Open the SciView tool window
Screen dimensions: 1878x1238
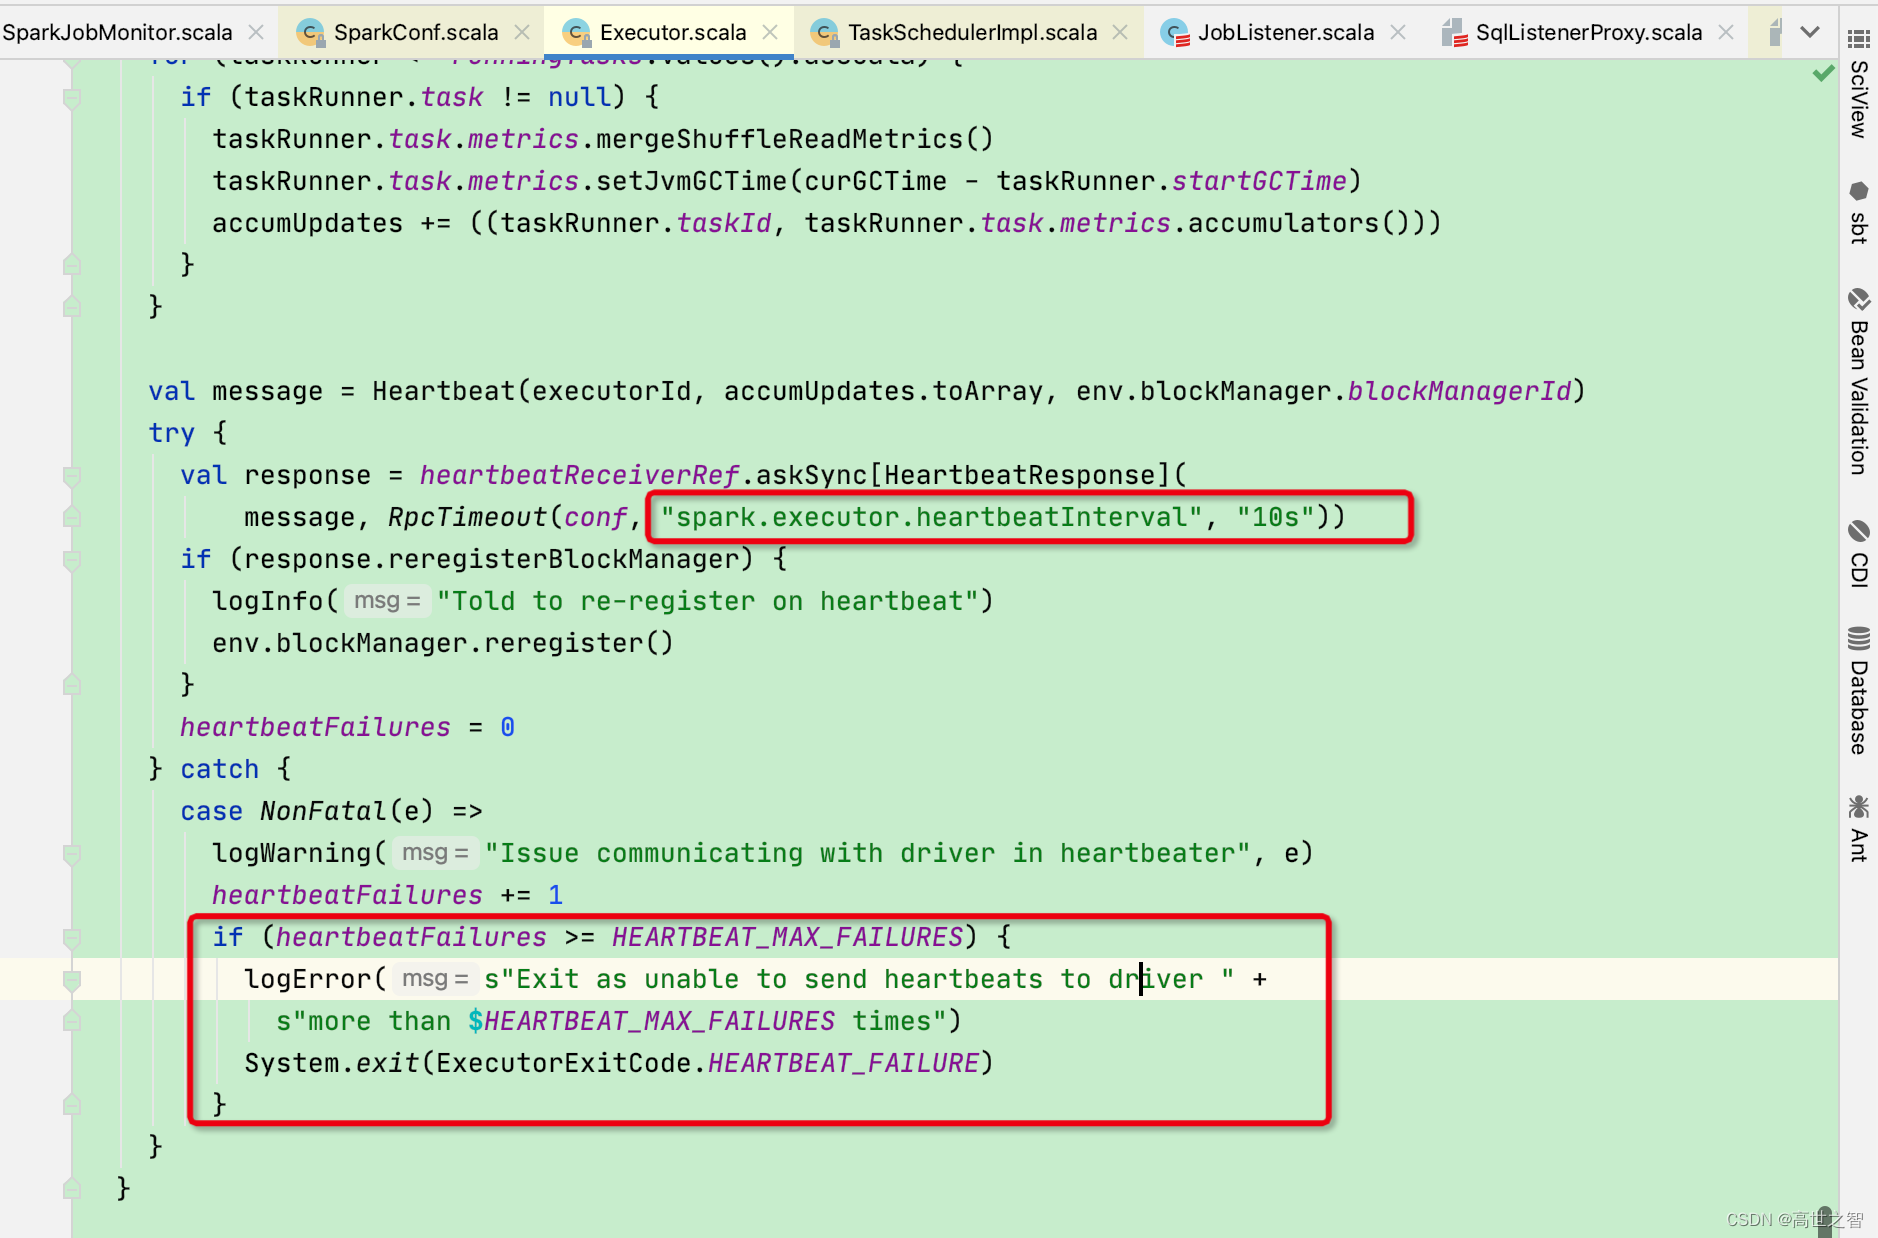tap(1858, 85)
